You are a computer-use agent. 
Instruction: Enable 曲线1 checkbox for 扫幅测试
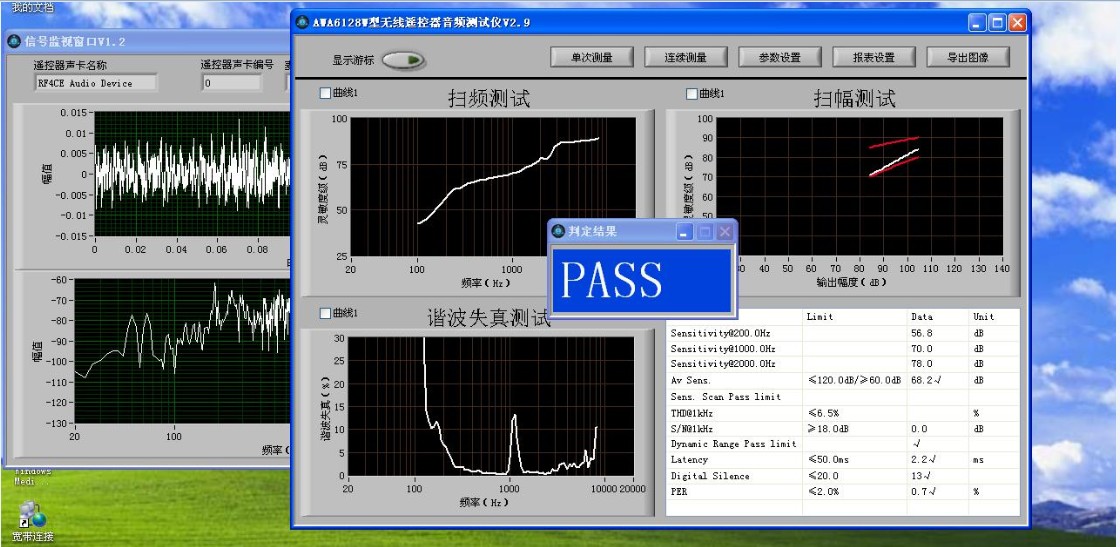(x=692, y=94)
